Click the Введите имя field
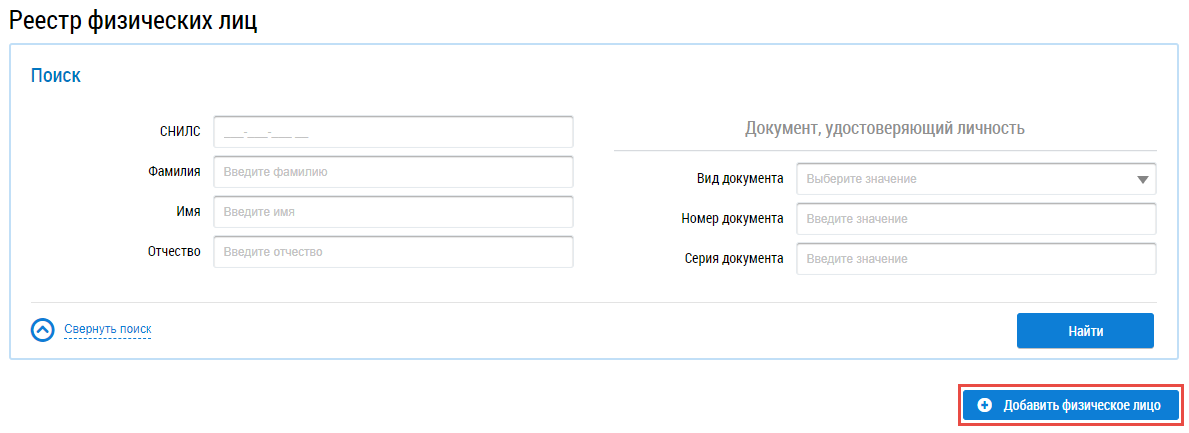This screenshot has width=1189, height=433. pyautogui.click(x=393, y=212)
